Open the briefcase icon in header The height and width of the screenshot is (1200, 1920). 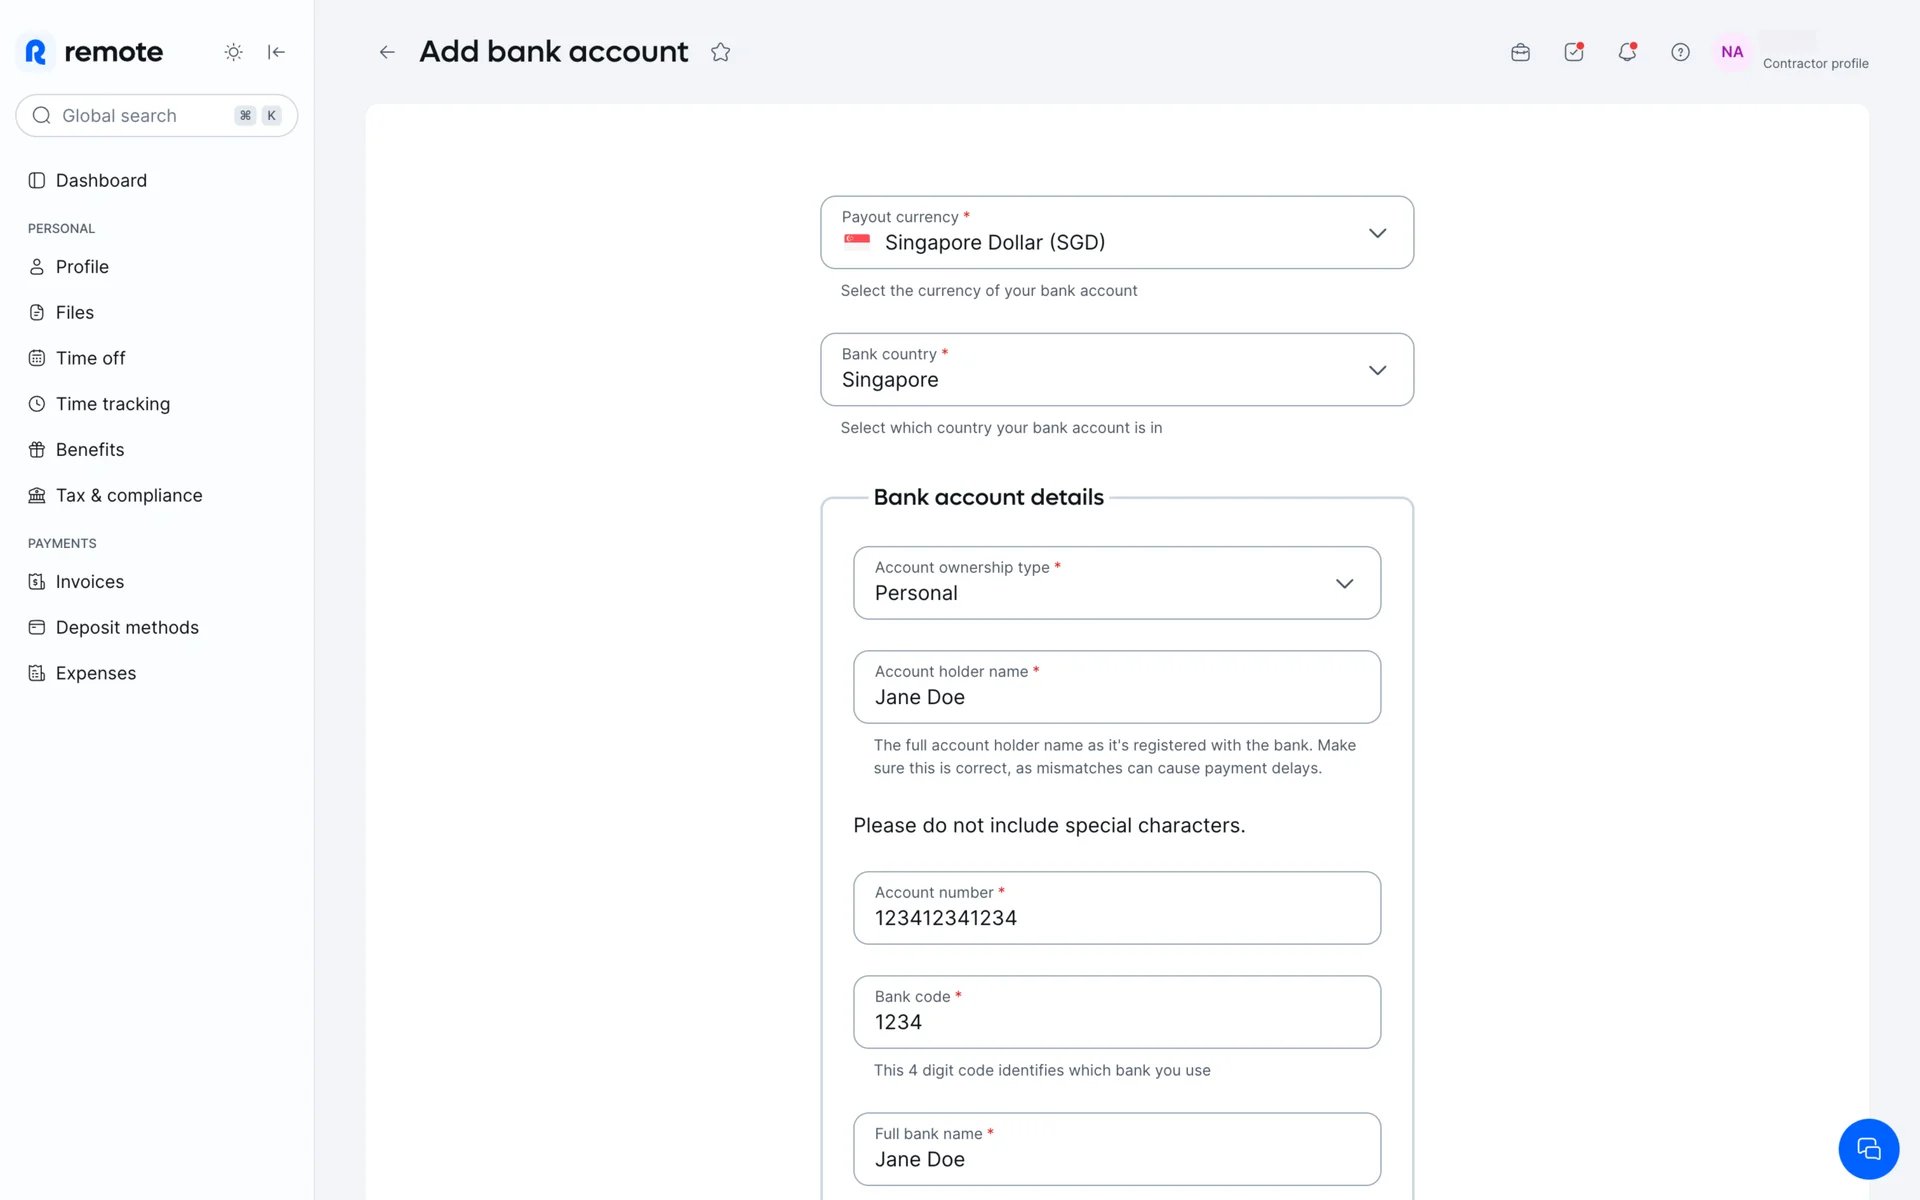tap(1520, 52)
